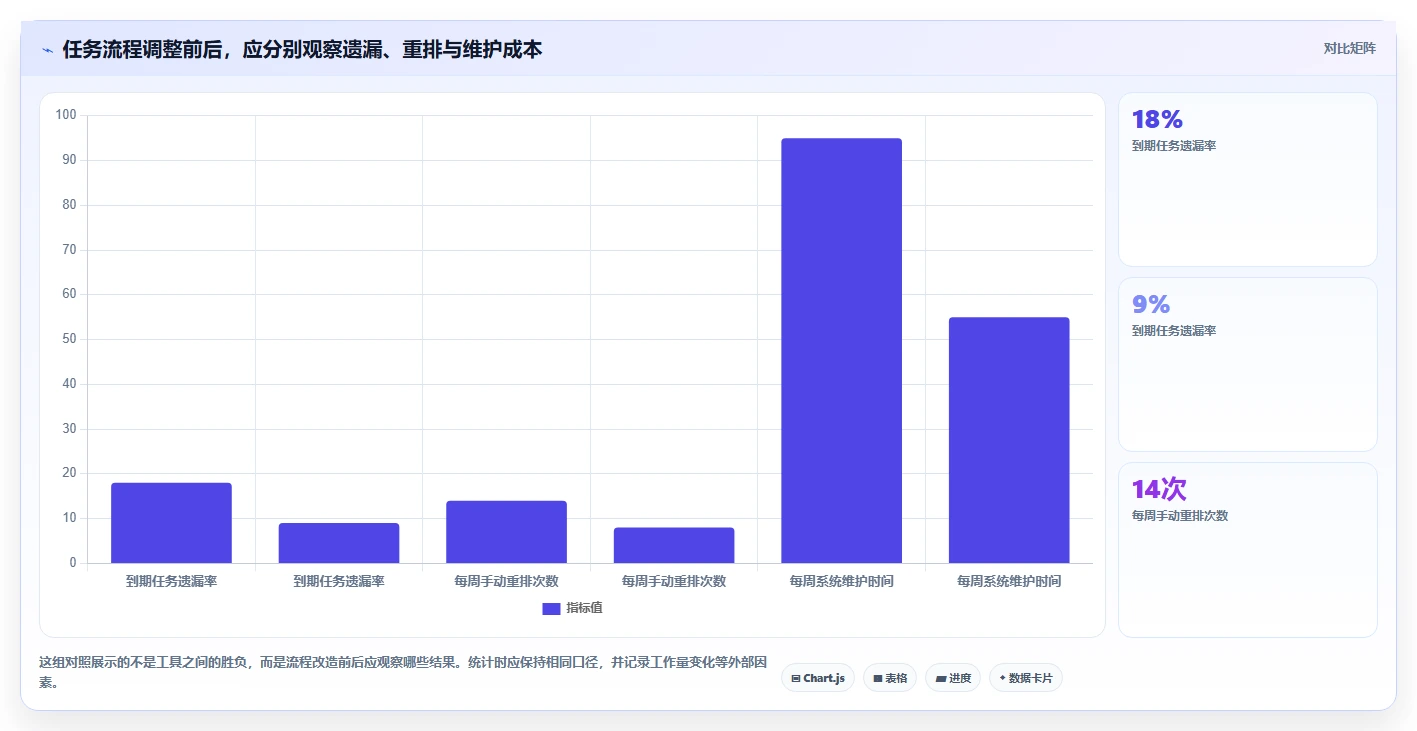The height and width of the screenshot is (731, 1417).
Task: Click the bar reaching 55
Action: 1009,440
